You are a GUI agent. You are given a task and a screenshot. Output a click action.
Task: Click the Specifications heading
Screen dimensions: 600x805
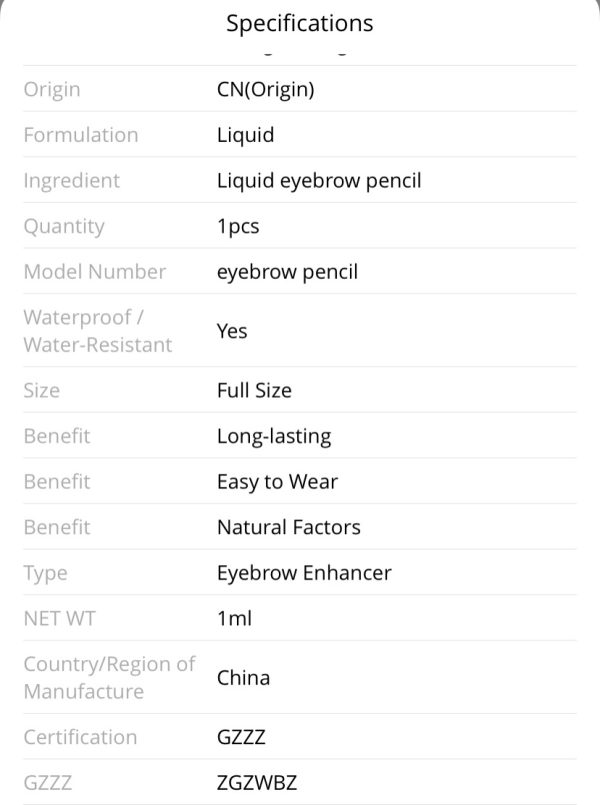300,24
